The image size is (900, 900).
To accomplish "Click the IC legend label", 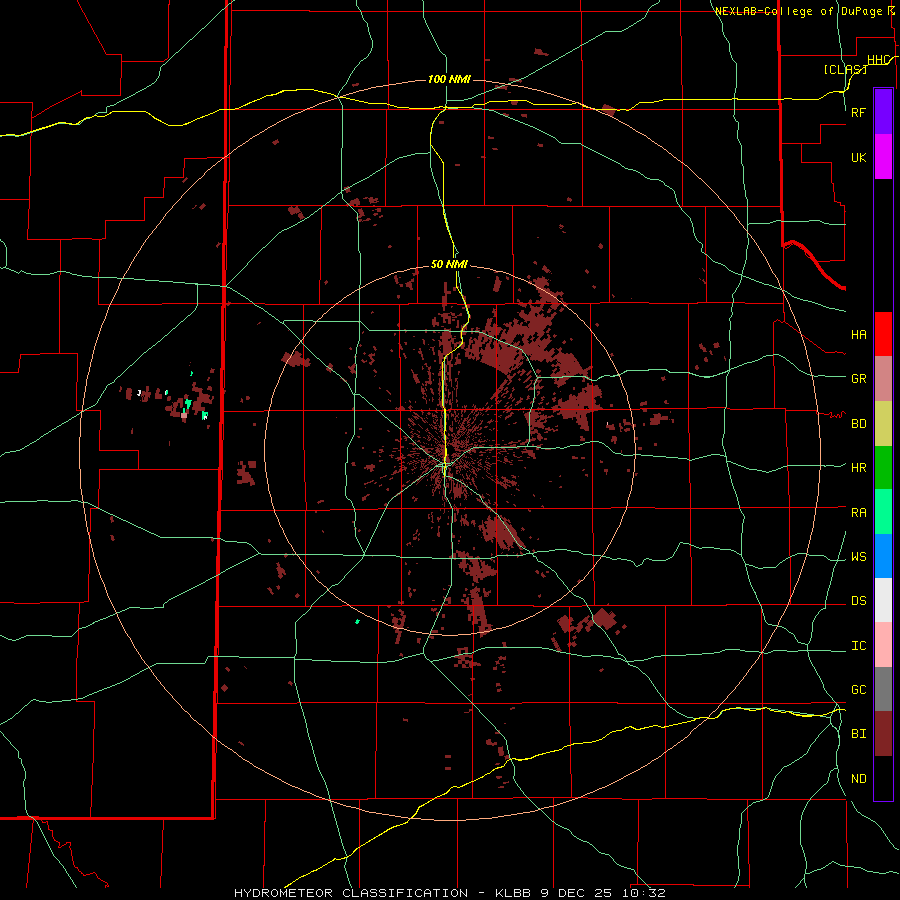I will click(x=858, y=646).
